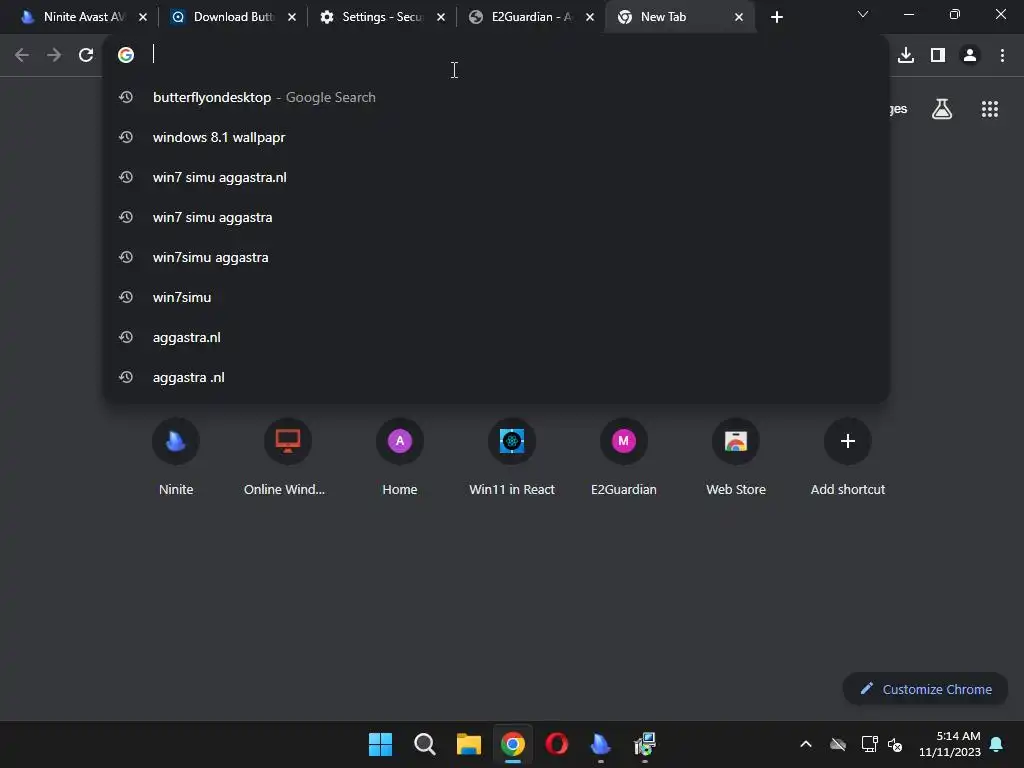Close the E2Guardian tab
1024x768 pixels.
coord(590,17)
